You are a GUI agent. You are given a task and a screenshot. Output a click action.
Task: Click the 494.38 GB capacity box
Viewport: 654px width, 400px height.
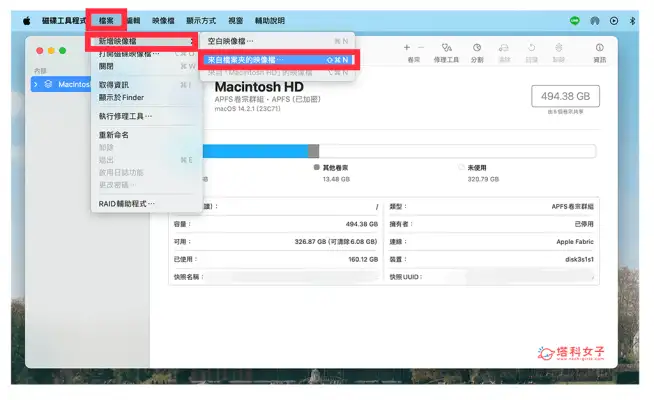[x=565, y=96]
